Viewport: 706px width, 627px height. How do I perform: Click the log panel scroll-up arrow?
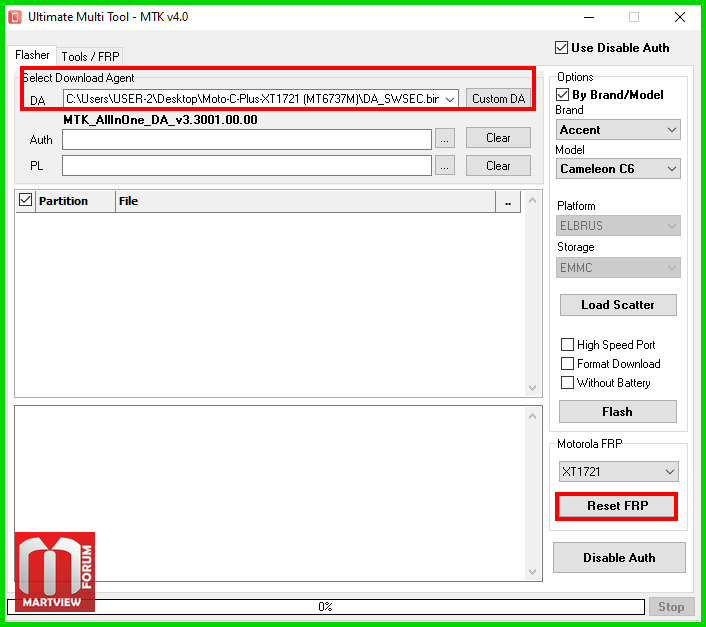[x=532, y=416]
